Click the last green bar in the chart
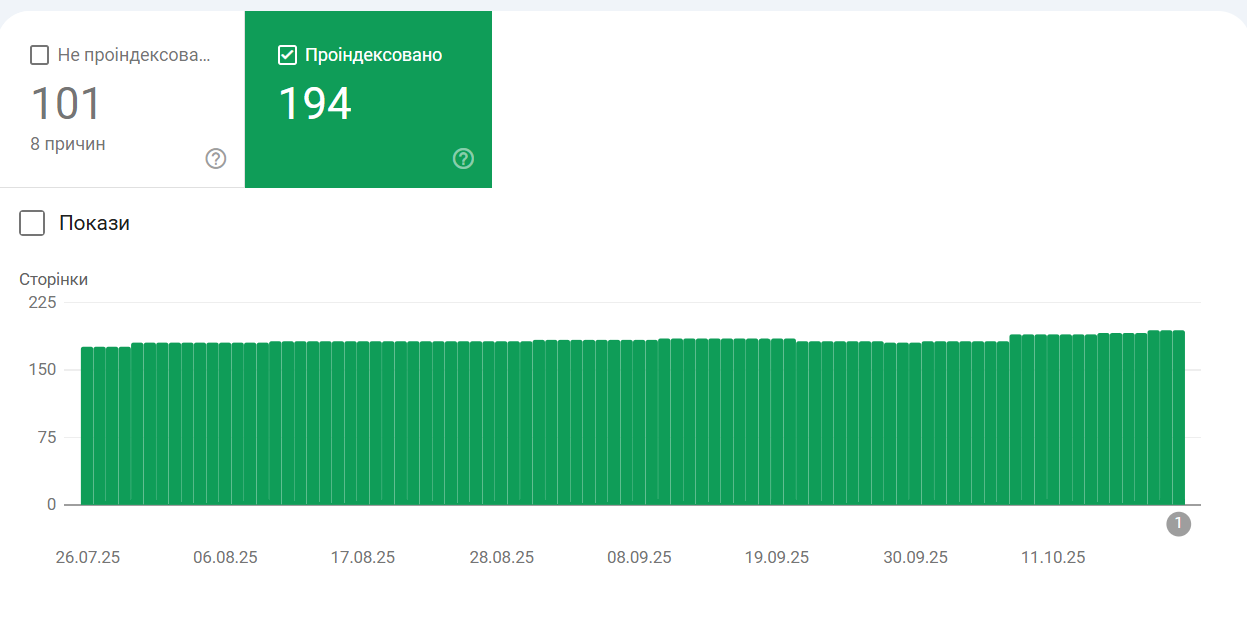Image resolution: width=1247 pixels, height=621 pixels. (x=1179, y=417)
